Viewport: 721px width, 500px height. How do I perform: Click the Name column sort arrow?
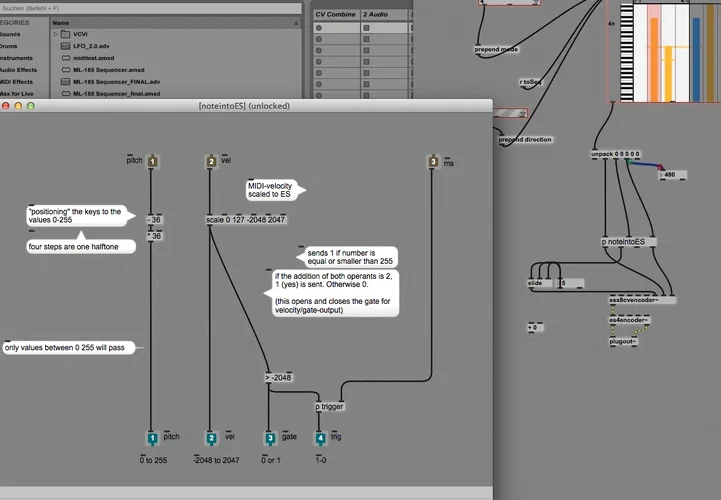tap(297, 21)
